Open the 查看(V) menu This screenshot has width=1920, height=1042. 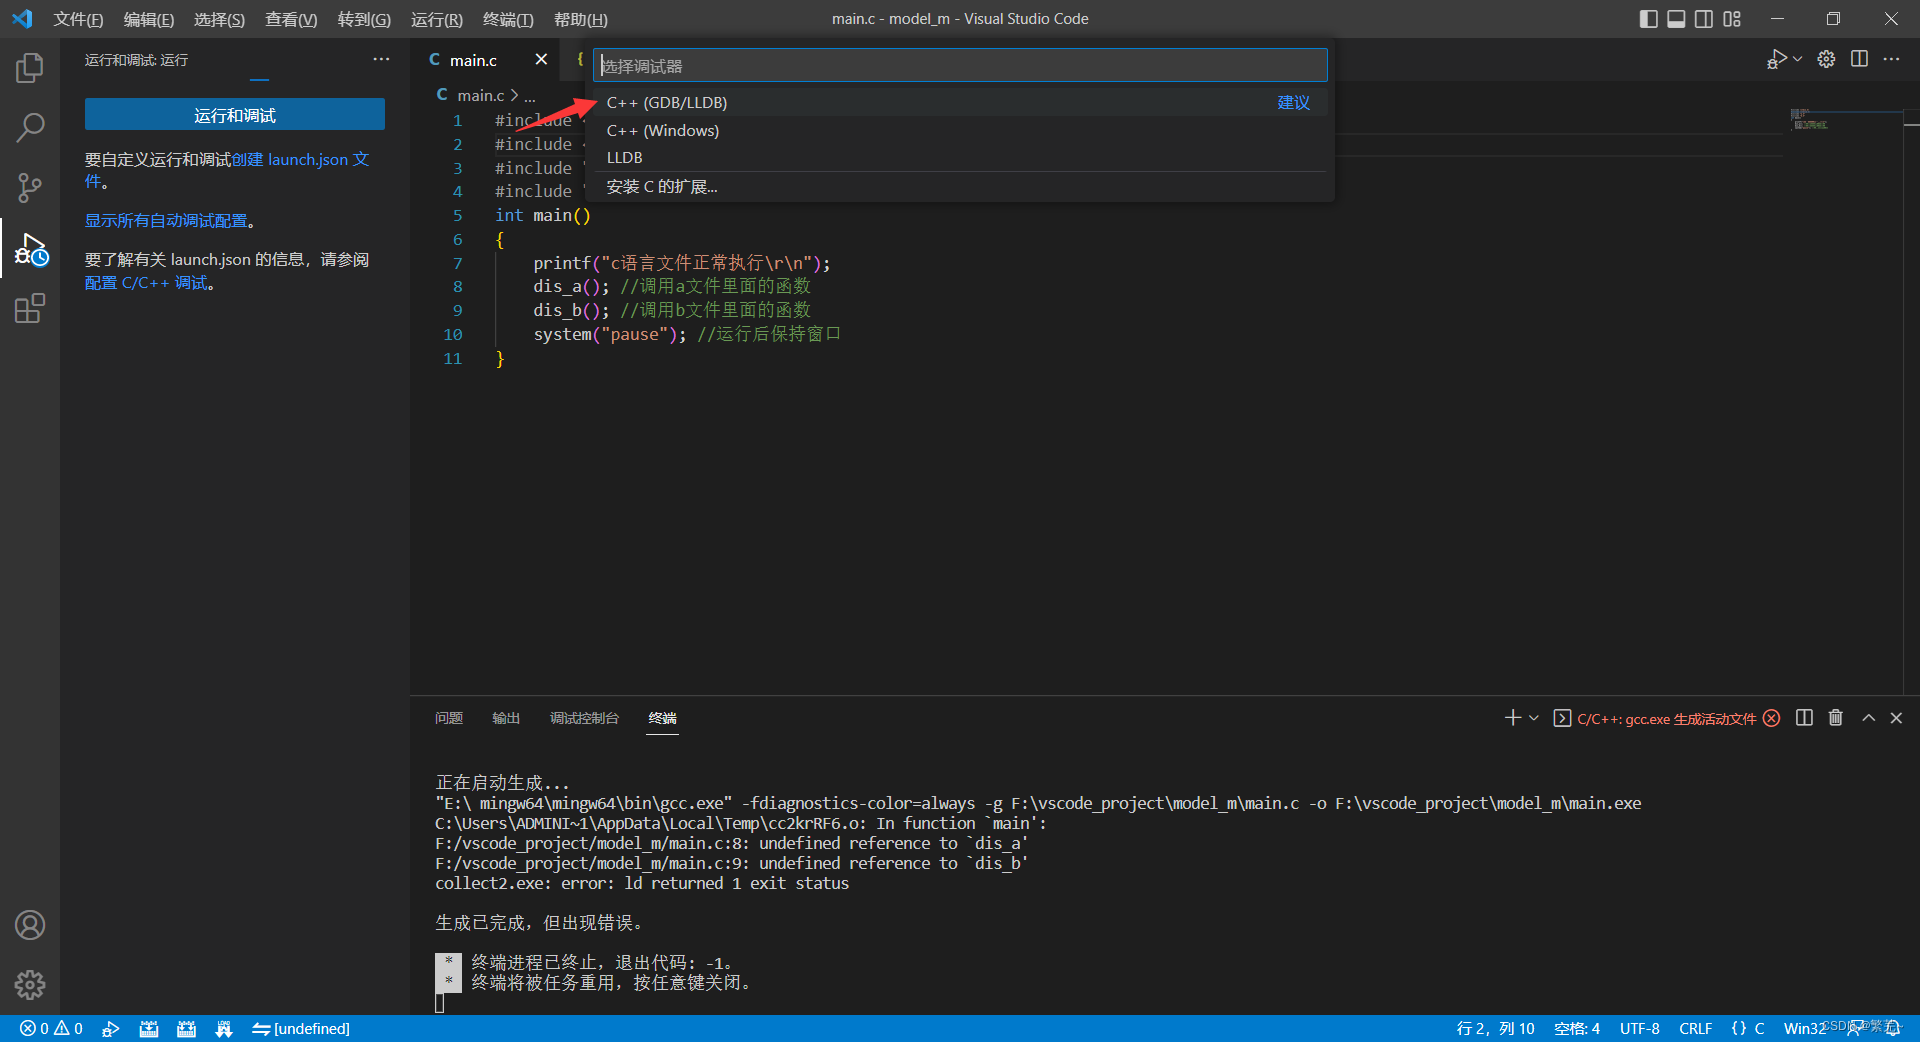[291, 19]
